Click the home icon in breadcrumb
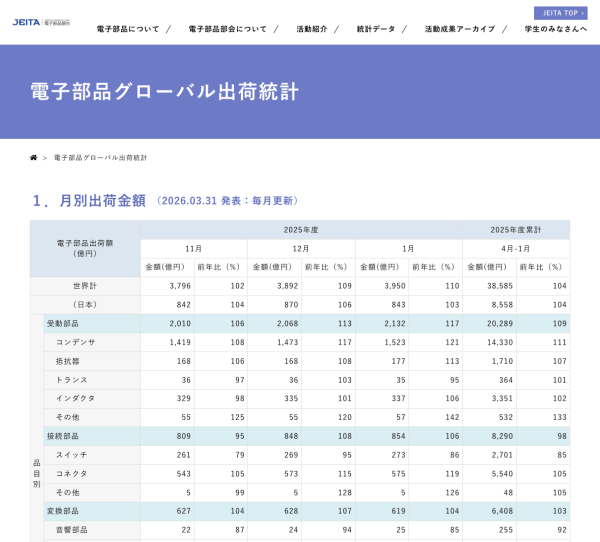600x542 pixels. tap(34, 157)
